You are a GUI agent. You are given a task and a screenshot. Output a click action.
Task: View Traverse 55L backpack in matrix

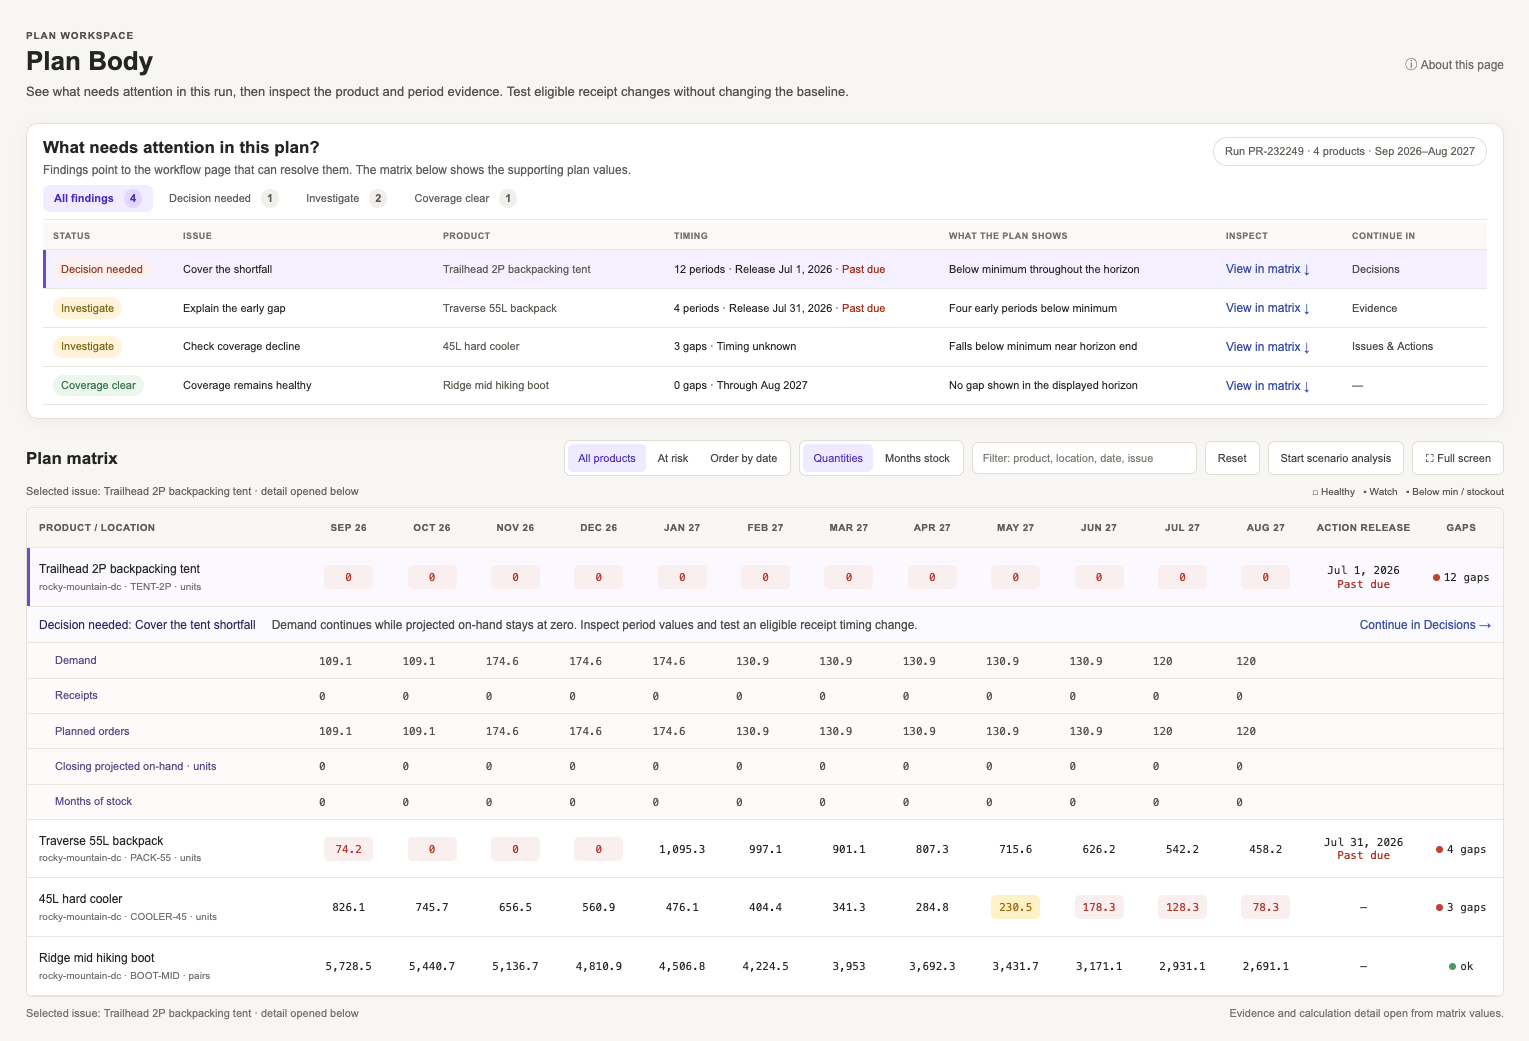[1268, 308]
